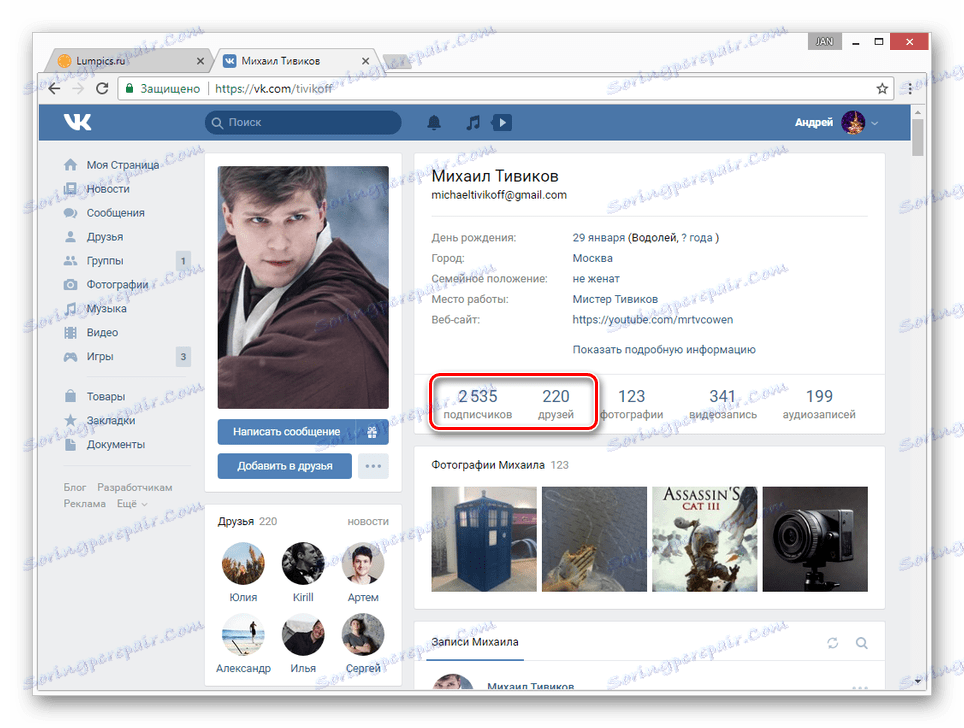
Task: Open 341 видеозапись counter
Action: [723, 404]
